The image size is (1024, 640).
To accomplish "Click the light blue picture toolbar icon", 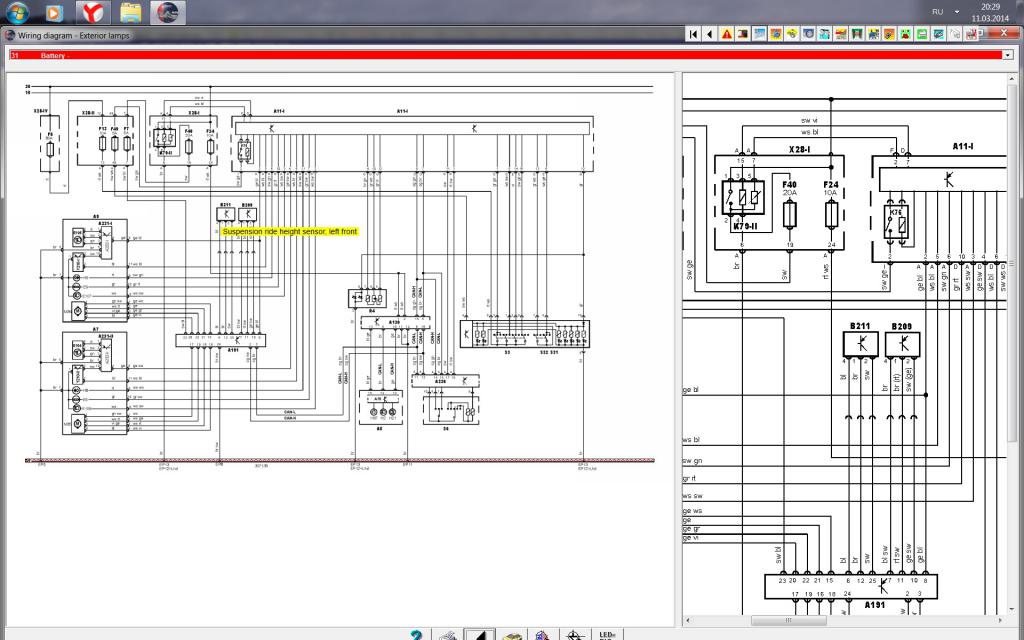I will pyautogui.click(x=759, y=34).
